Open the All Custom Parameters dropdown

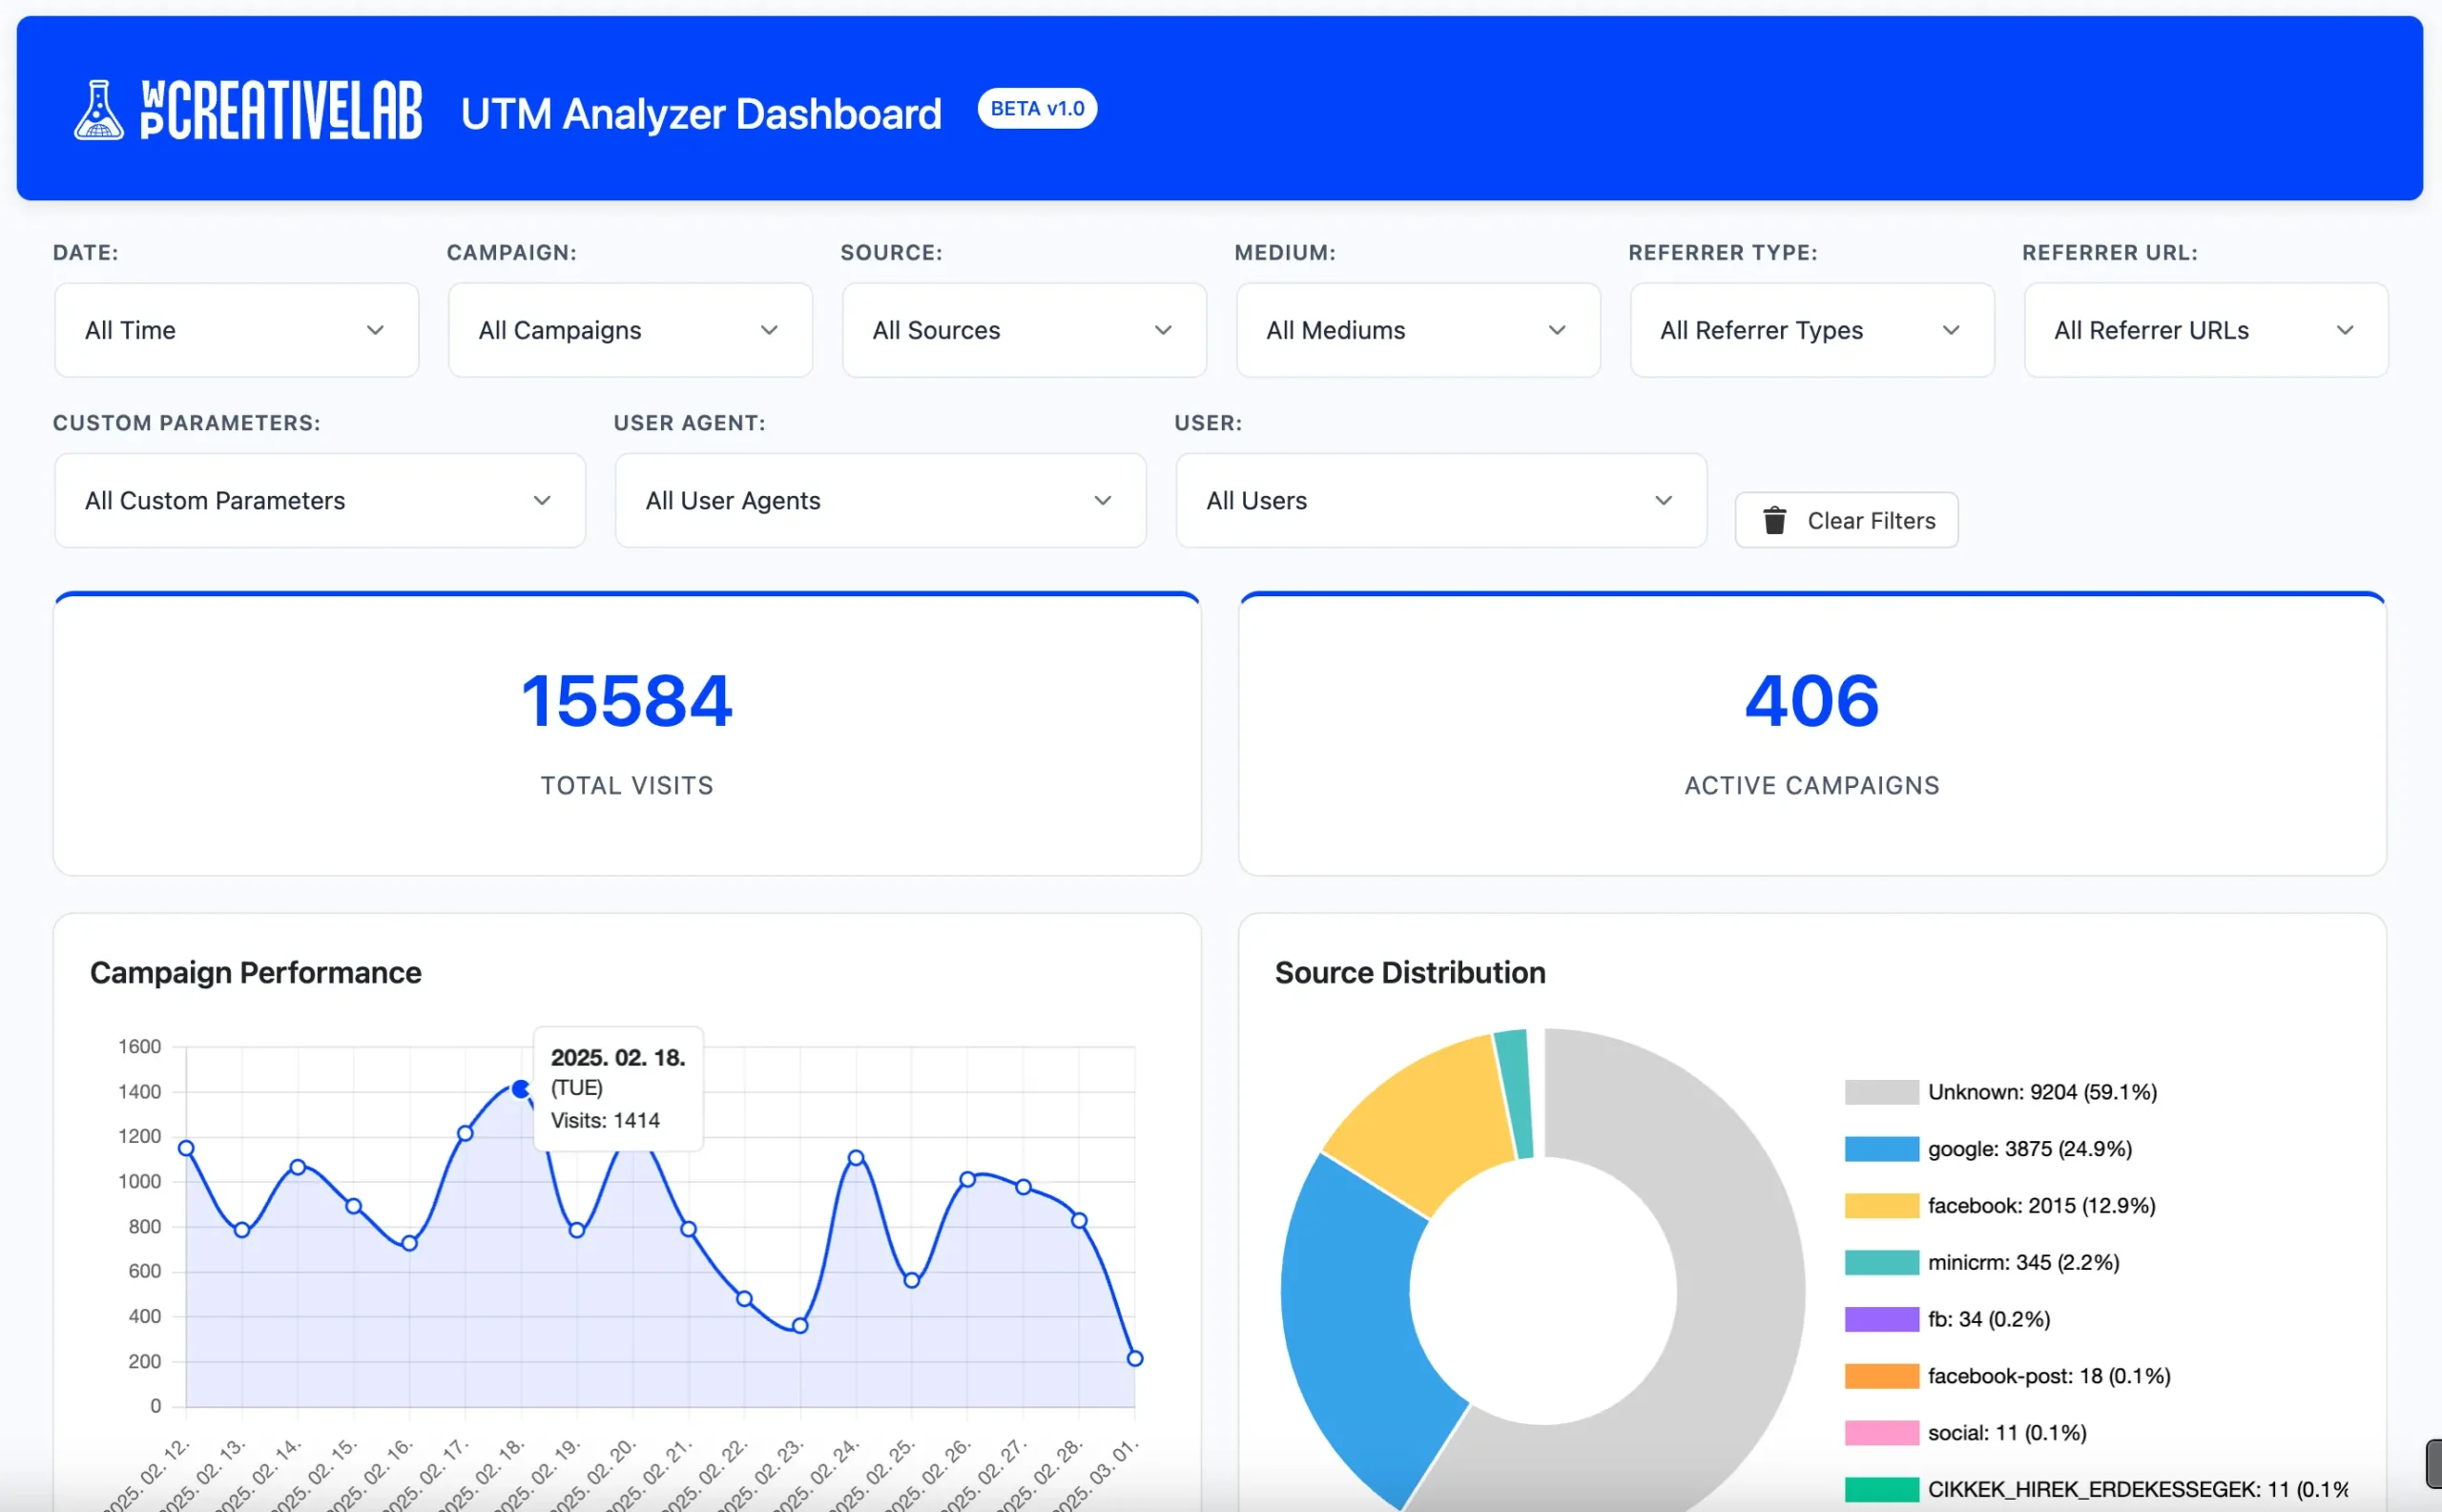tap(319, 501)
